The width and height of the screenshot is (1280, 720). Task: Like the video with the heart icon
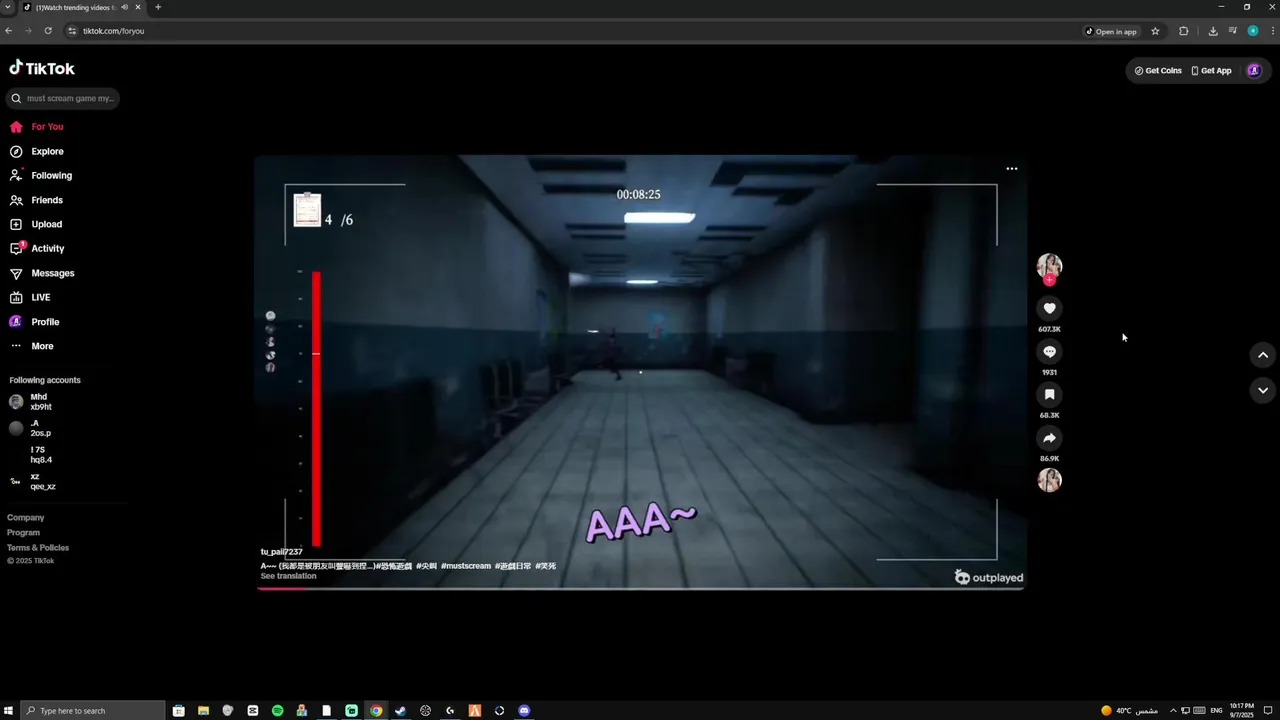tap(1049, 308)
